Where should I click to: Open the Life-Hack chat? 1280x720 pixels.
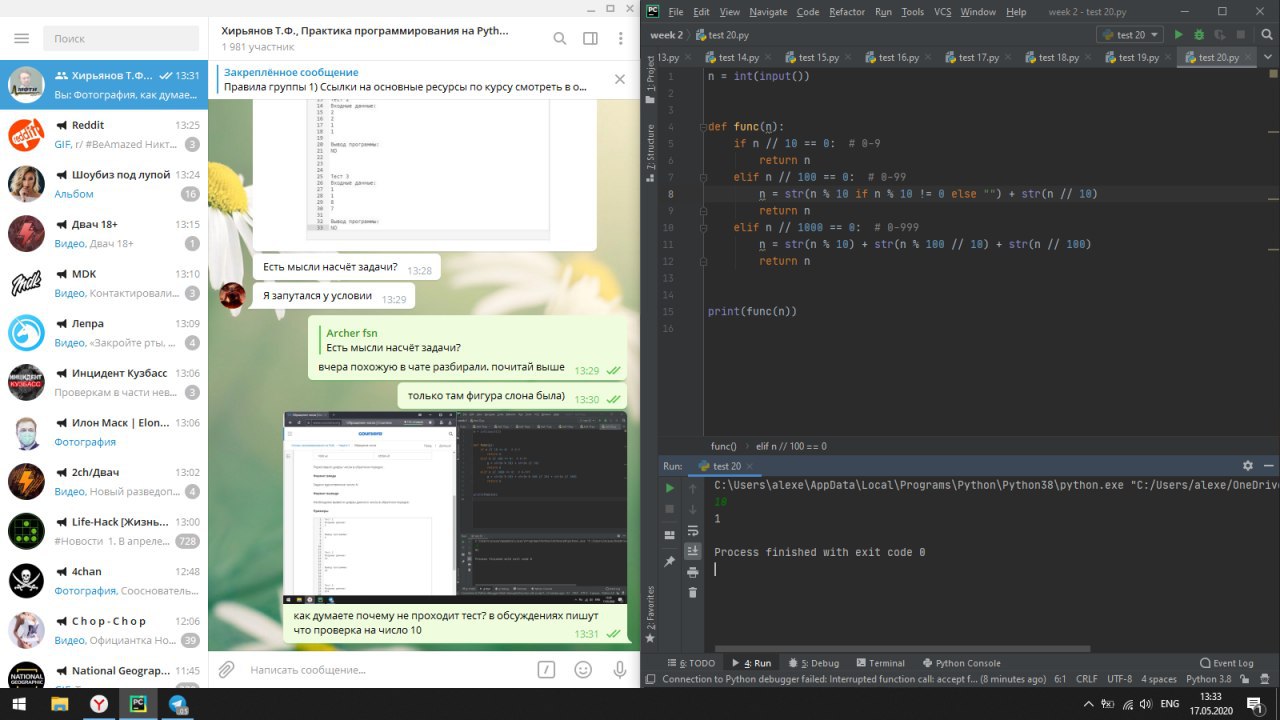104,531
